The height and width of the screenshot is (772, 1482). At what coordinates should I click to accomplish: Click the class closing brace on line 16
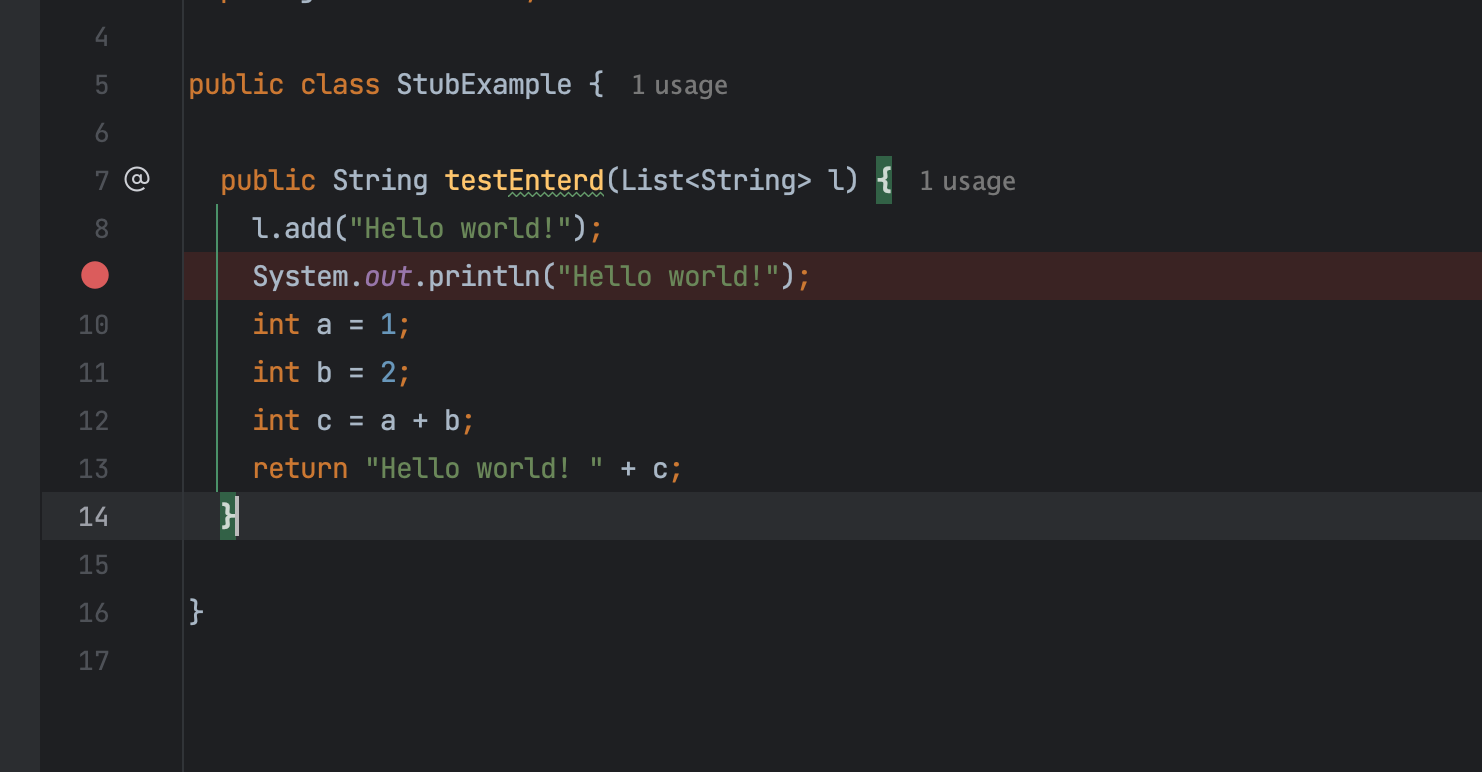click(x=196, y=612)
